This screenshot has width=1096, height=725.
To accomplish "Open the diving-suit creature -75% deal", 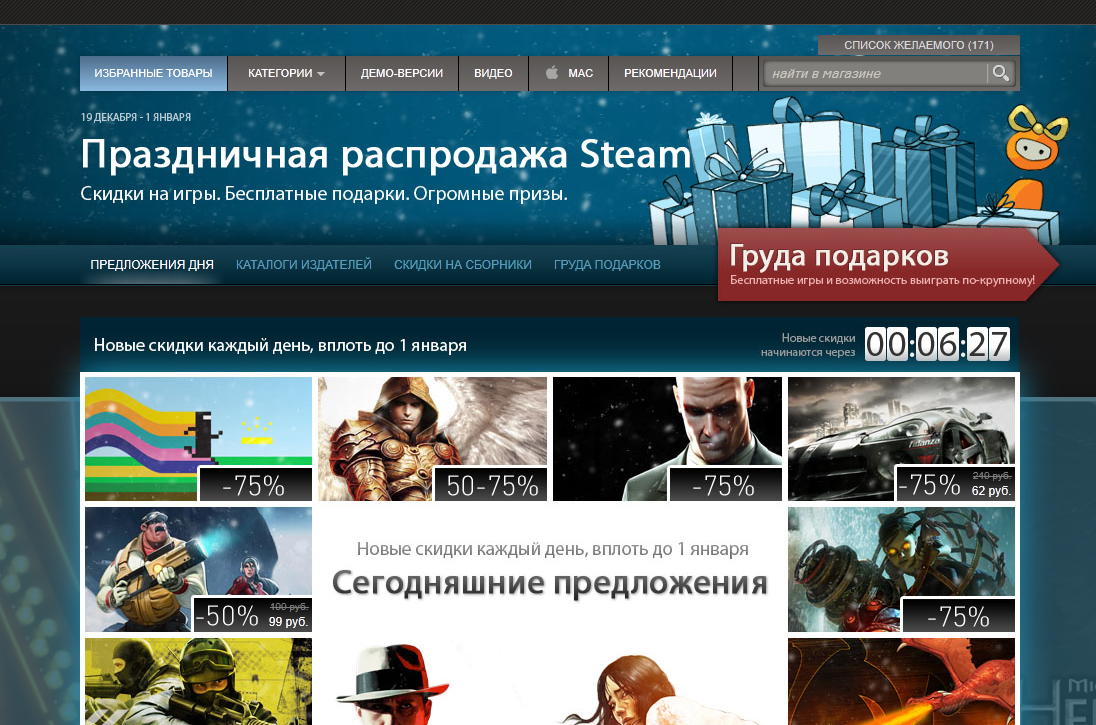I will click(902, 570).
